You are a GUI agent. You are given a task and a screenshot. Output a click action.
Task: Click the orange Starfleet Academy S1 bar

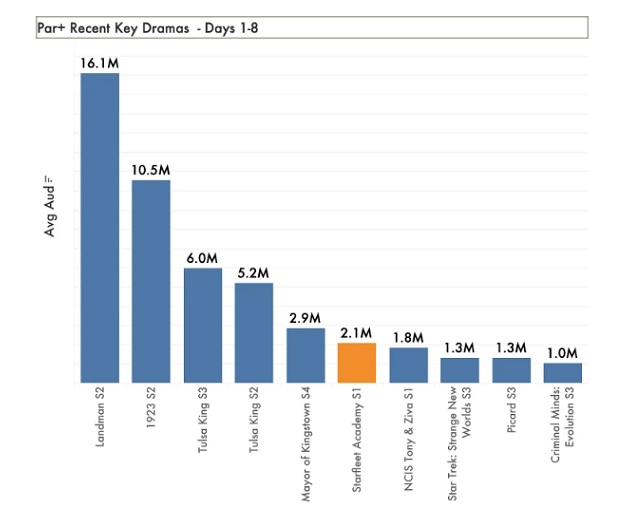pos(357,363)
